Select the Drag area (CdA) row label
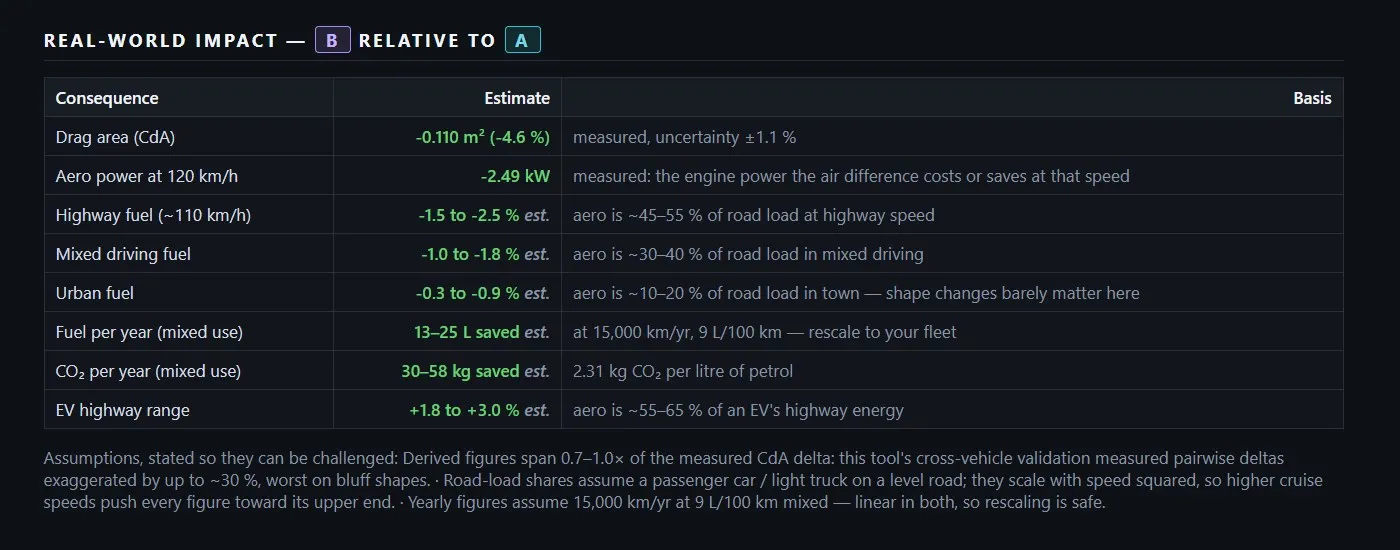This screenshot has height=550, width=1400. pos(115,137)
